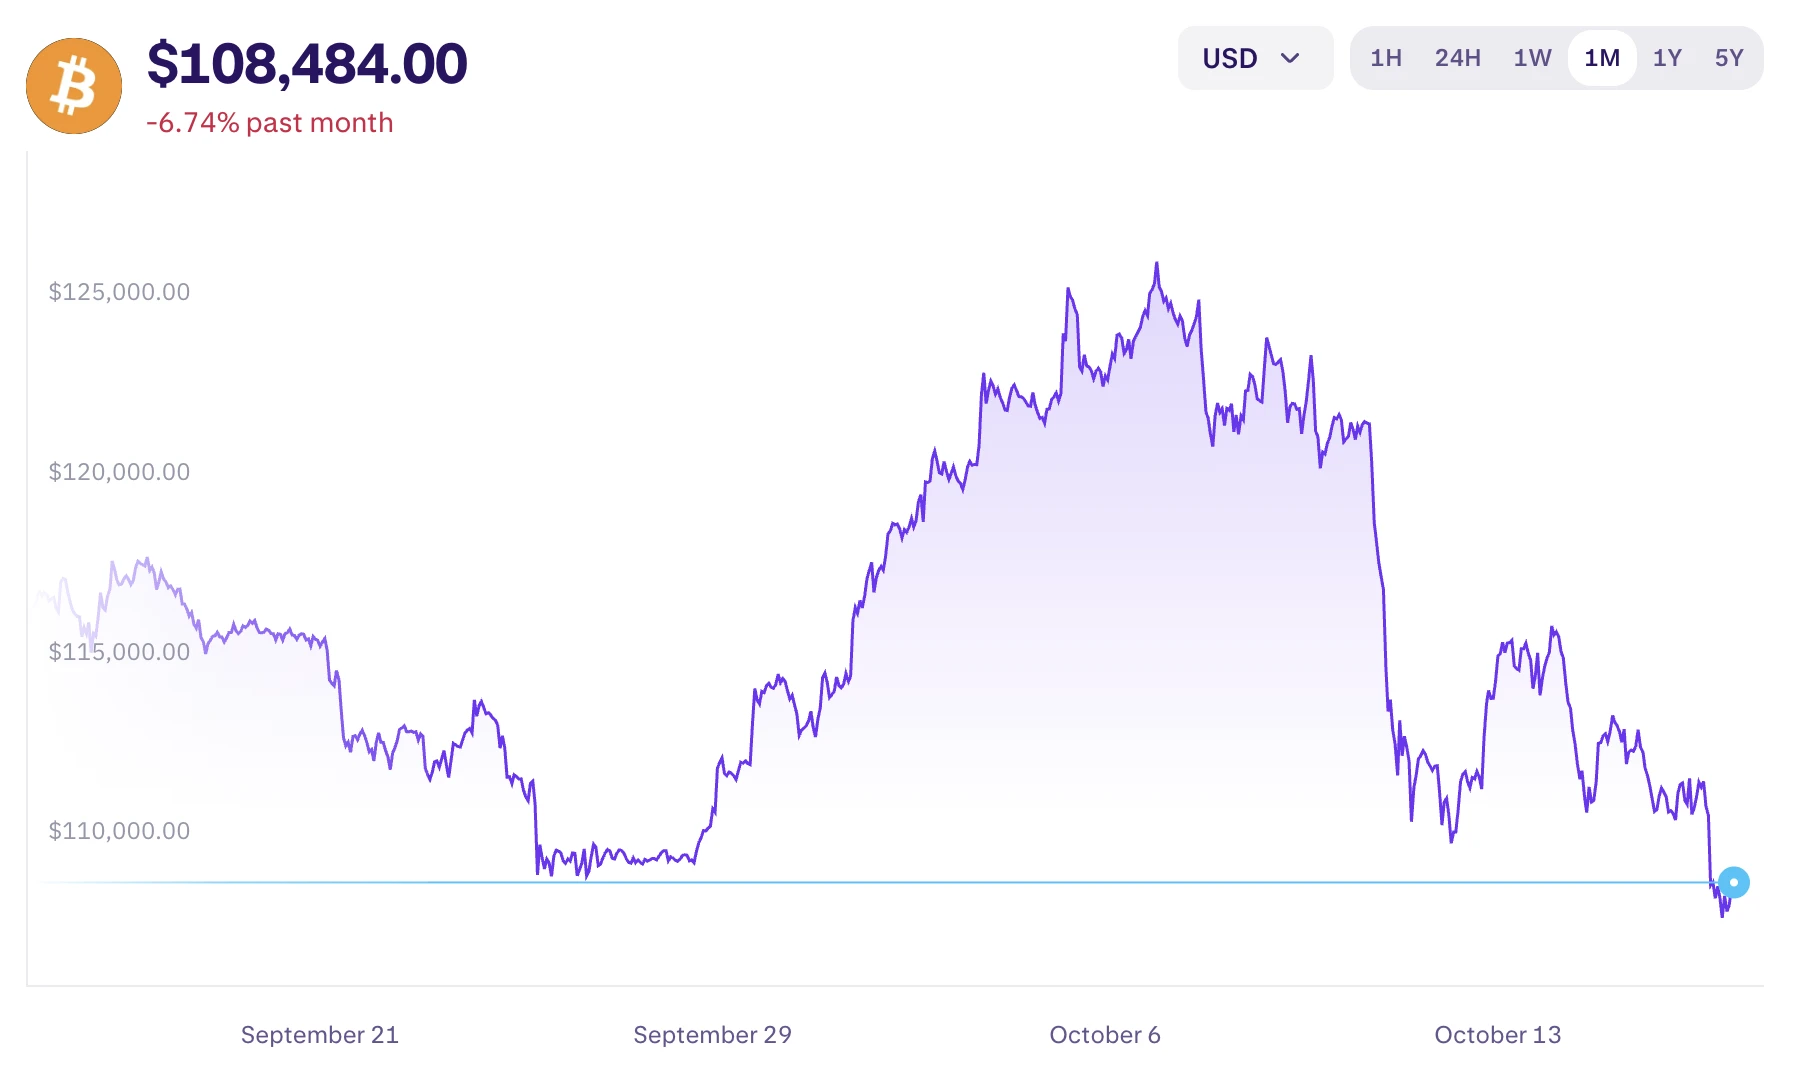Click the $120,000.00 axis label
Image resolution: width=1794 pixels, height=1090 pixels.
point(119,472)
